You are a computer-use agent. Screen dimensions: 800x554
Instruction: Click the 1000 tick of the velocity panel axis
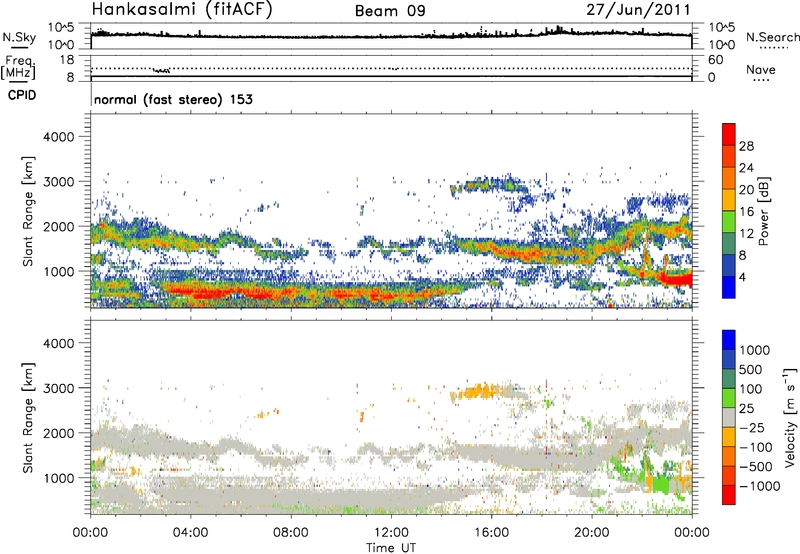(x=59, y=478)
